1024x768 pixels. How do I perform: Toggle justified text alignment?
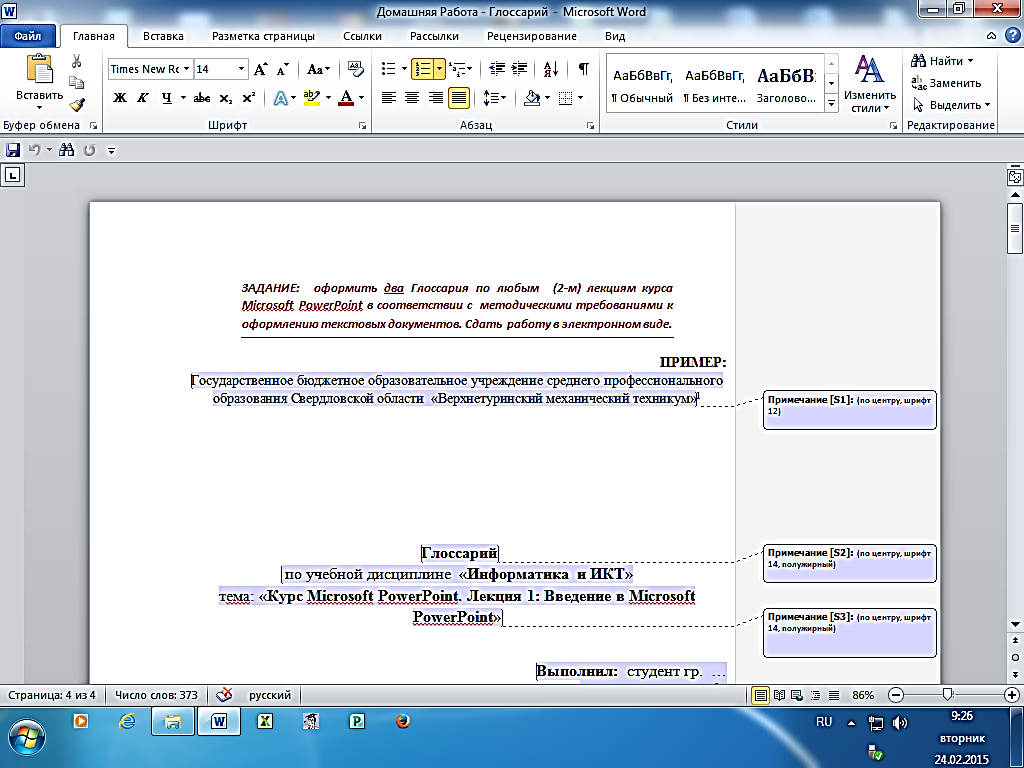[x=459, y=98]
